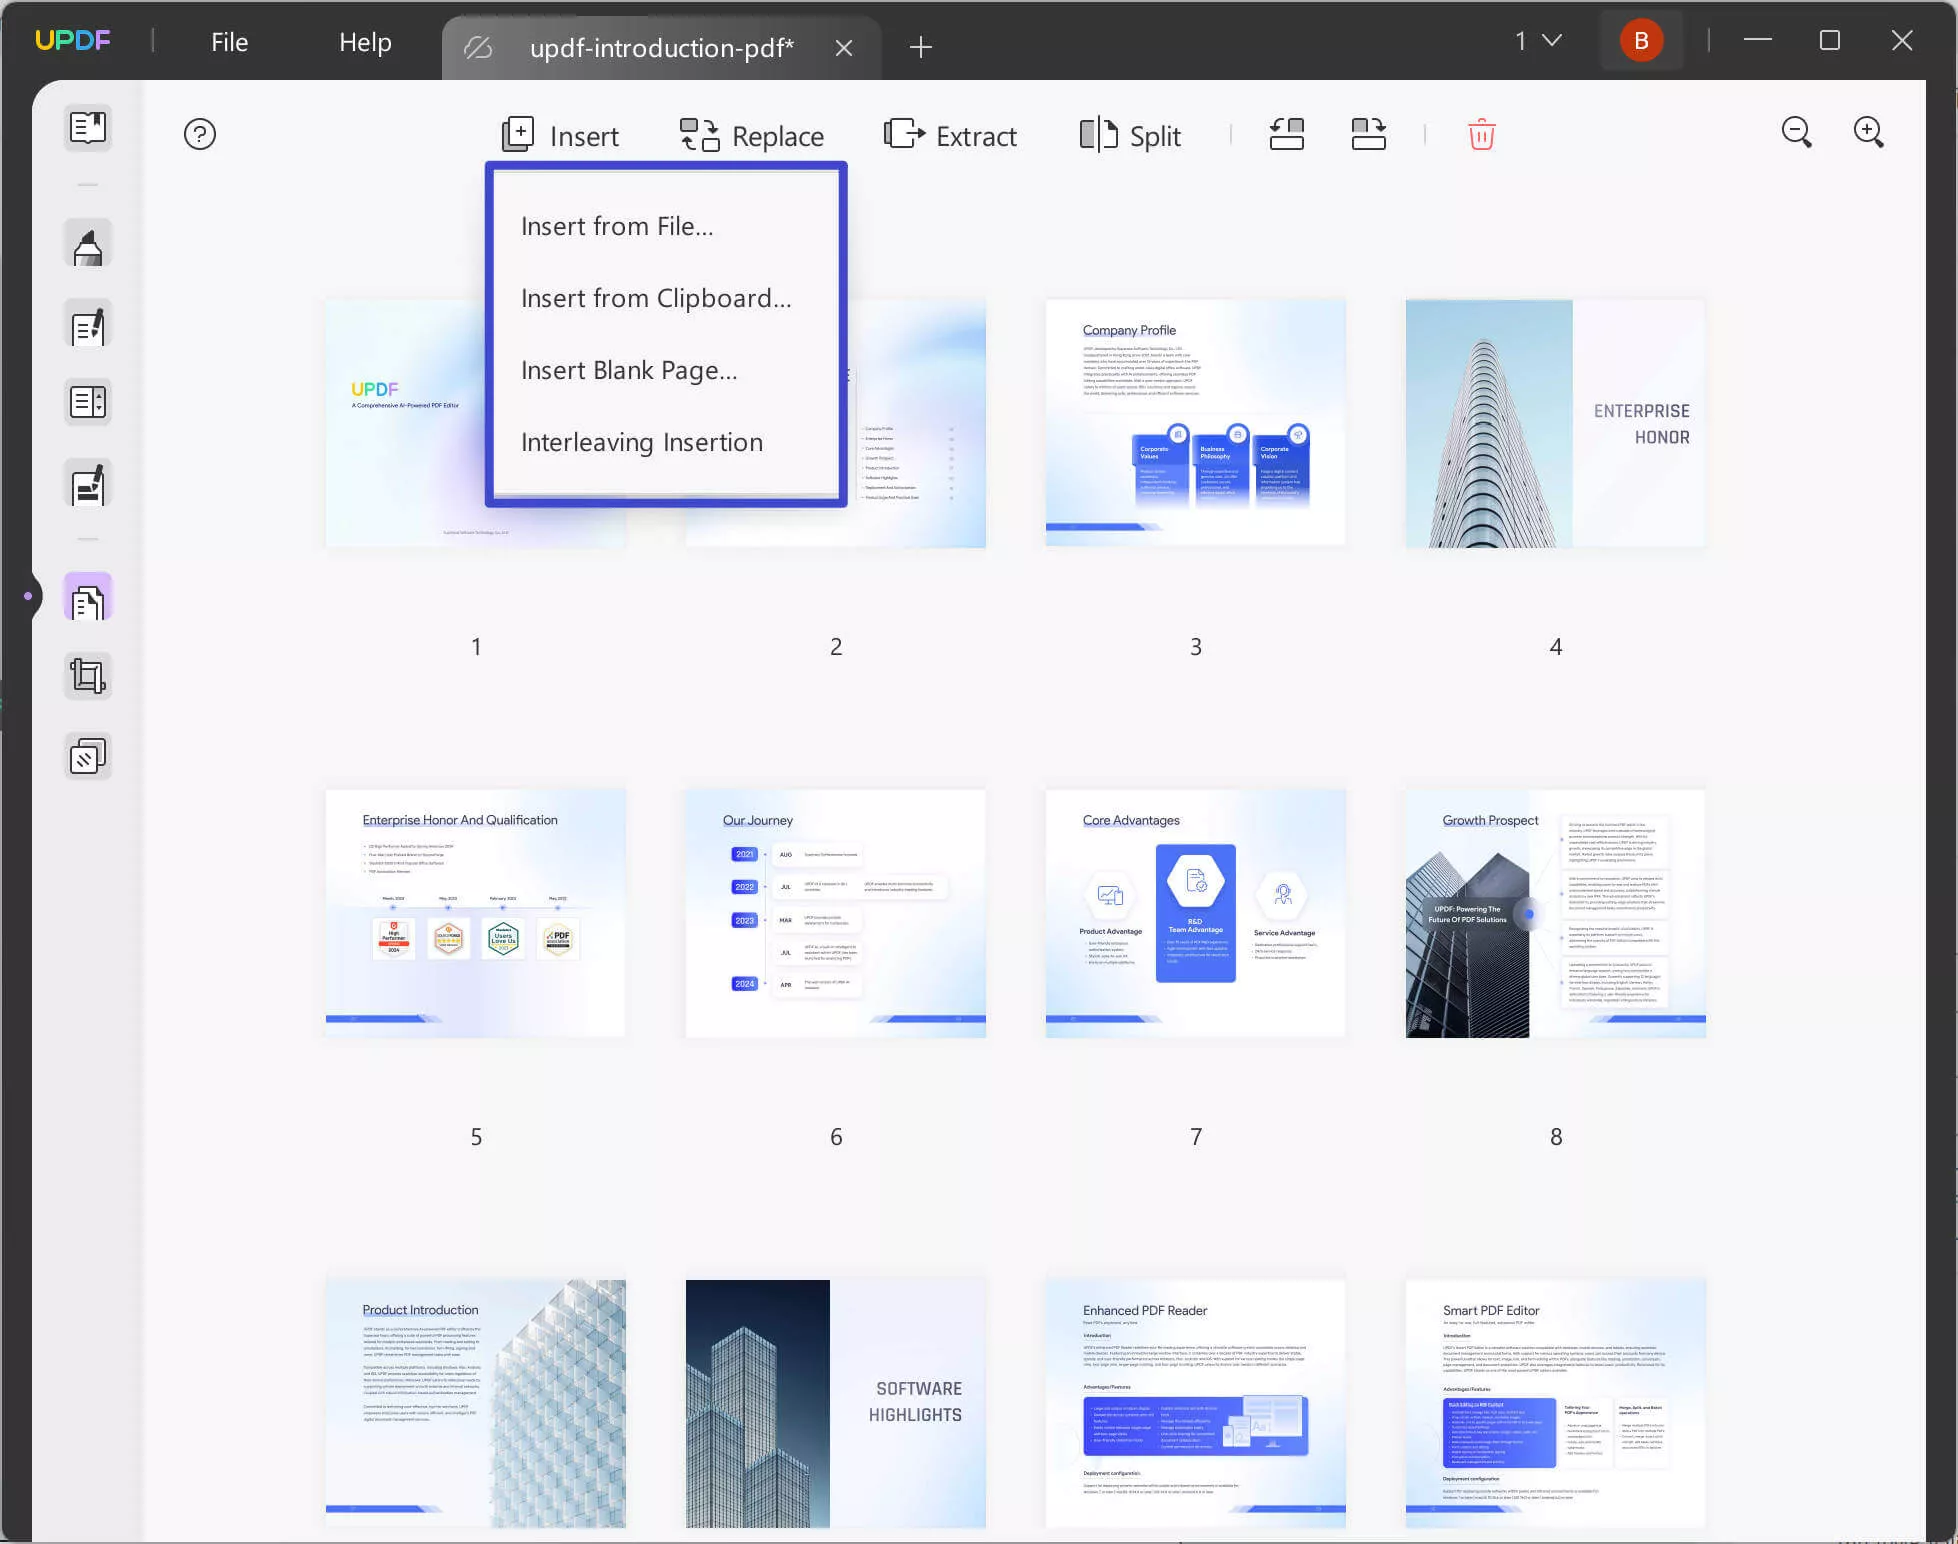Select the Edit PDF tool icon
This screenshot has width=1958, height=1544.
(x=86, y=326)
